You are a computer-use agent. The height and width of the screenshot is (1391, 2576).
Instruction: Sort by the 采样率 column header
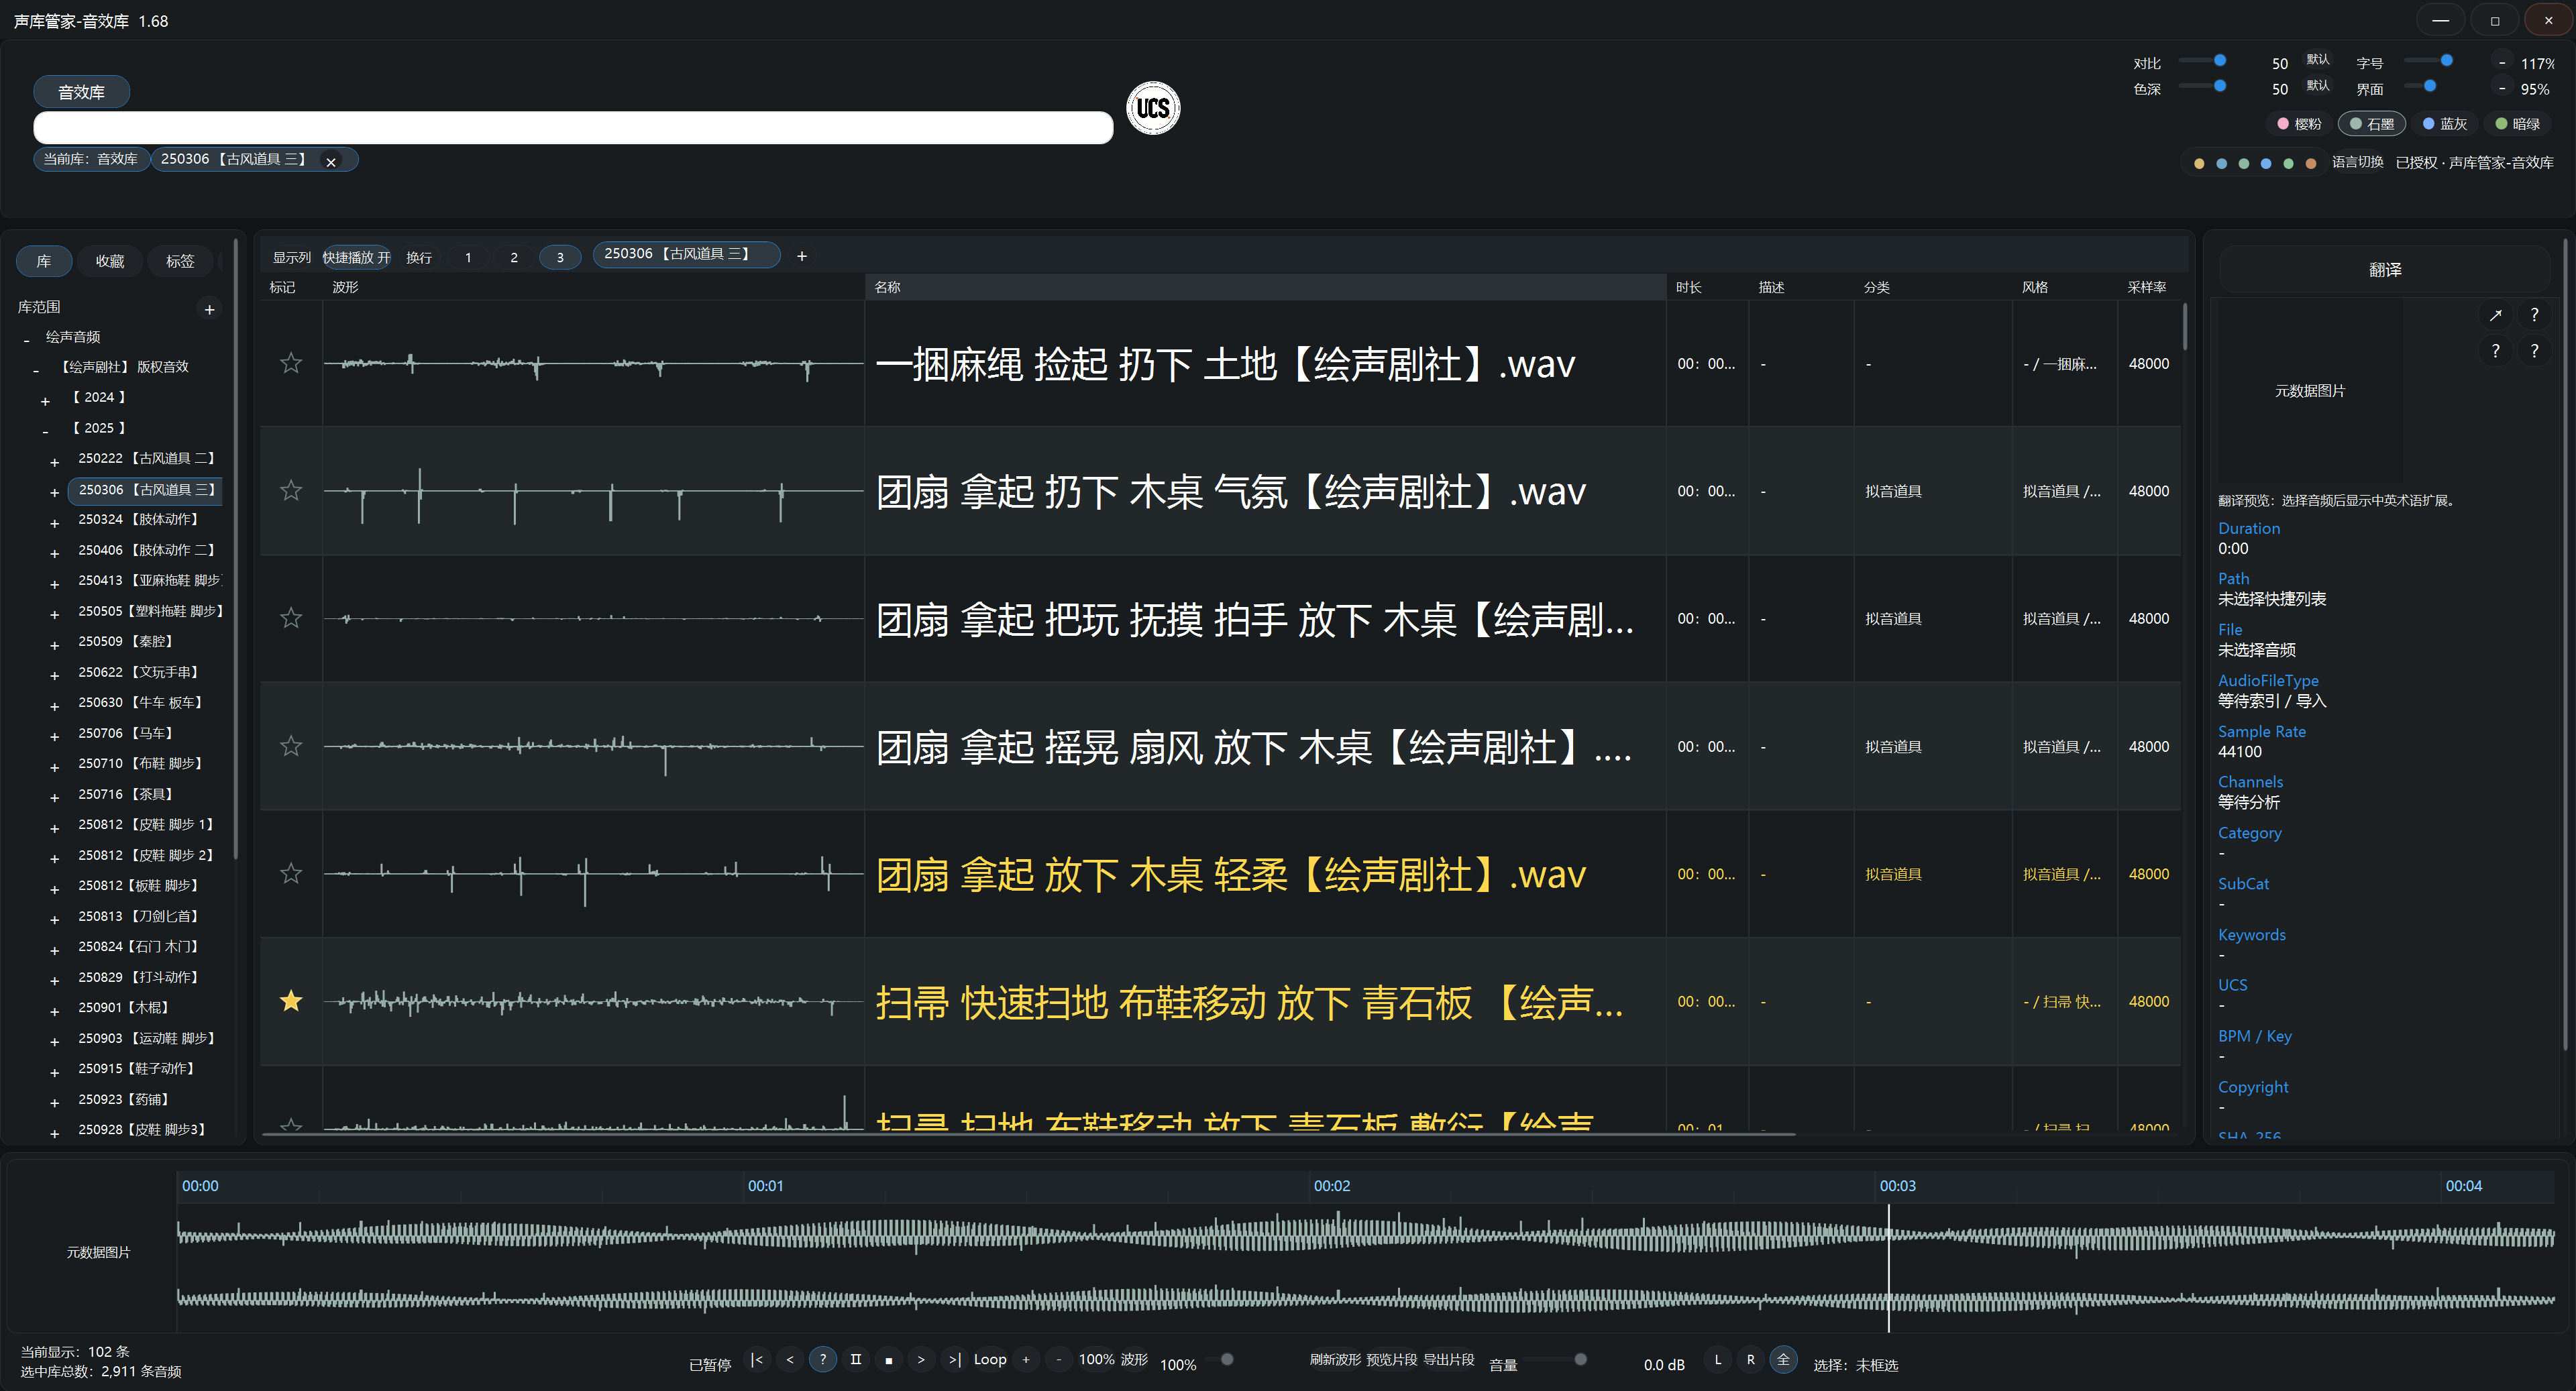coord(2147,287)
